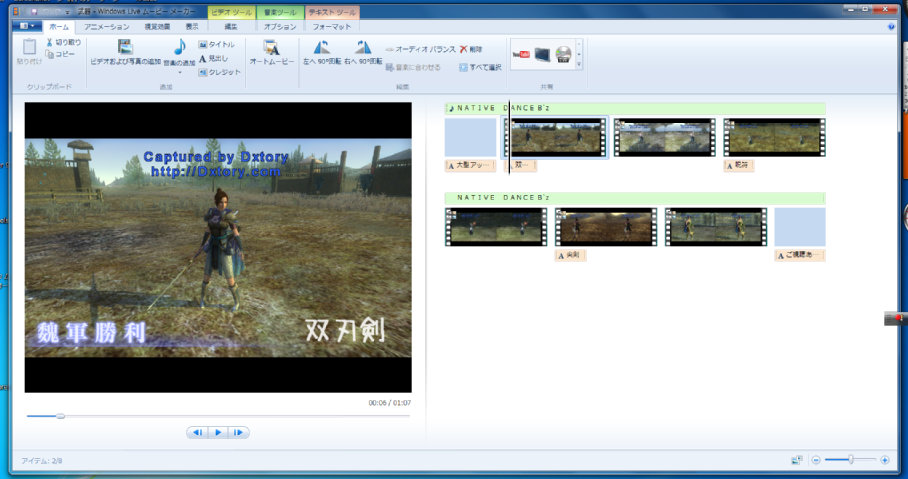The image size is (908, 479).
Task: Step to previous frame
Action: (x=197, y=432)
